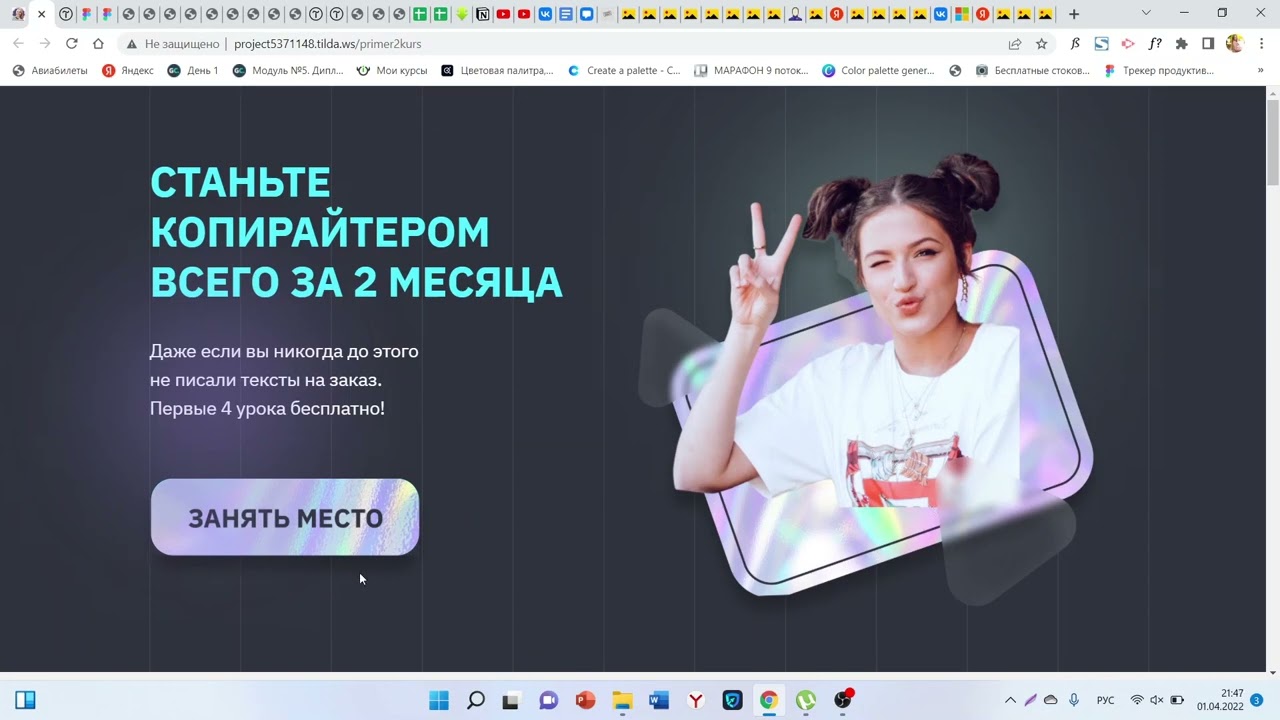Open the Windows Start menu

439,700
